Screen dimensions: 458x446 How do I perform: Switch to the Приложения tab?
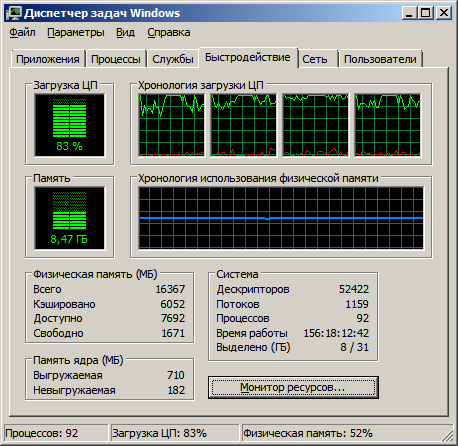tap(48, 59)
